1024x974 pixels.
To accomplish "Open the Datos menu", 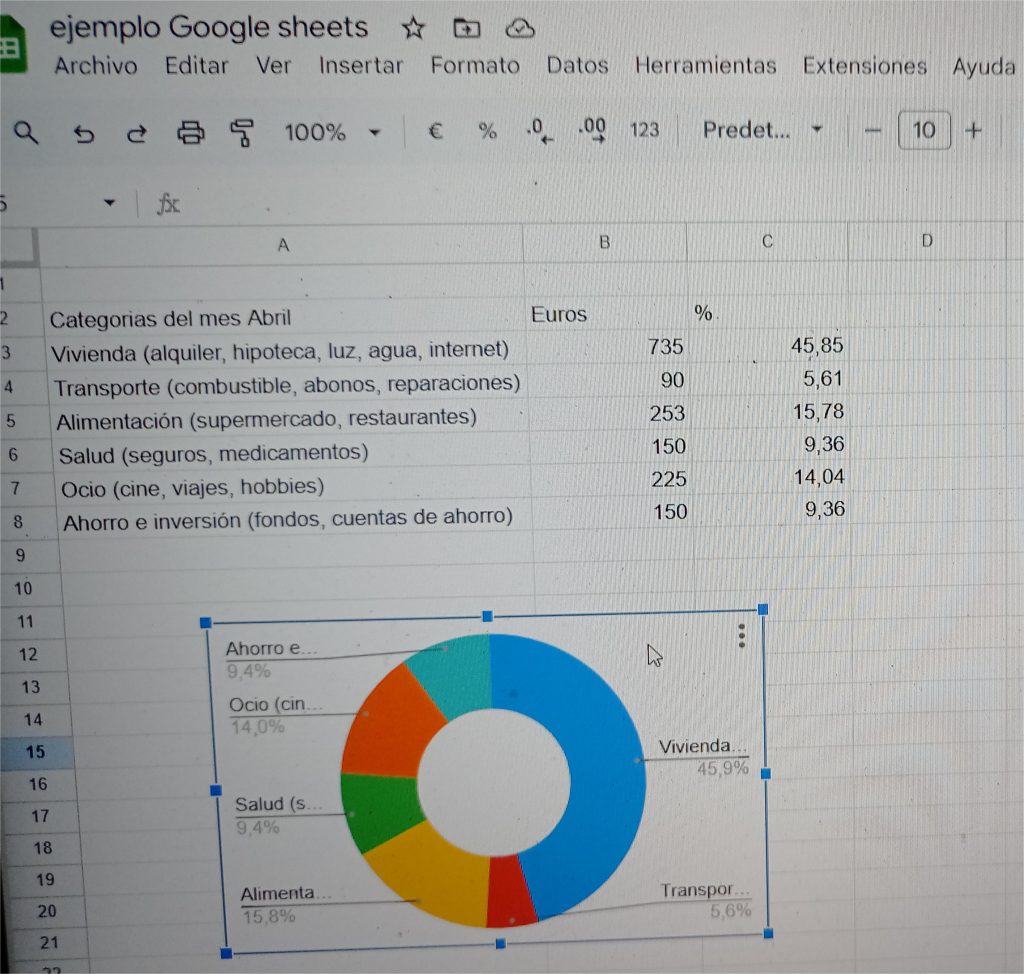I will [577, 66].
